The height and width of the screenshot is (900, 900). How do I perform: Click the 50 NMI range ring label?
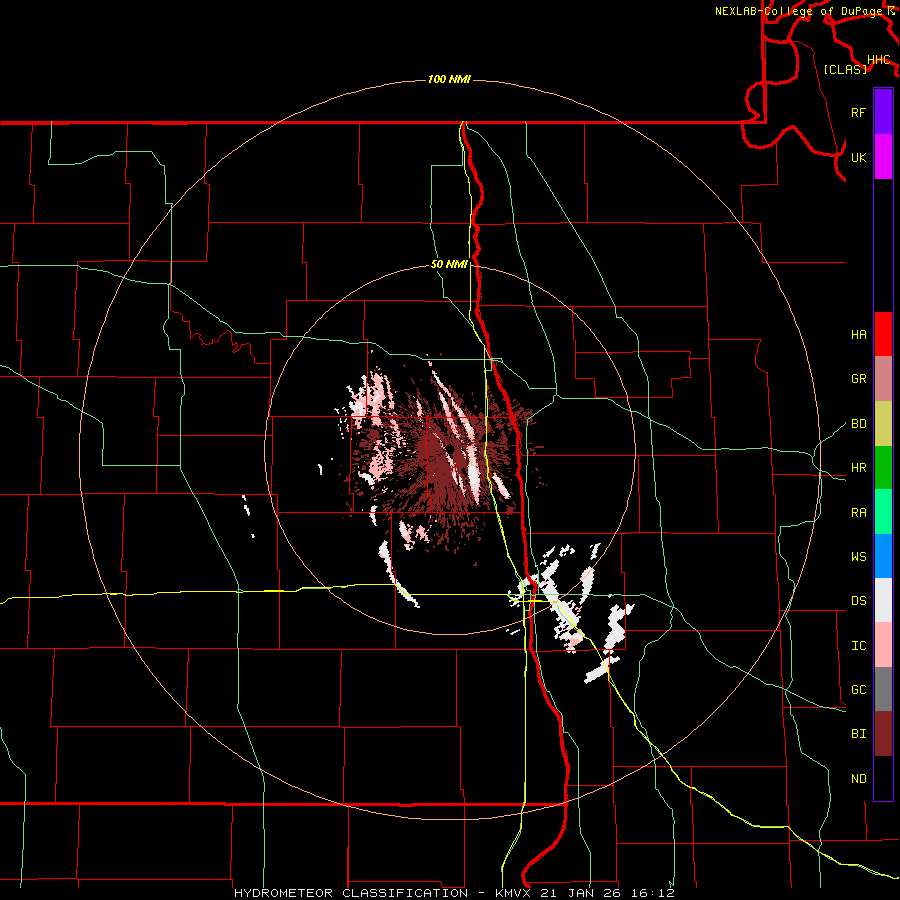[x=449, y=264]
